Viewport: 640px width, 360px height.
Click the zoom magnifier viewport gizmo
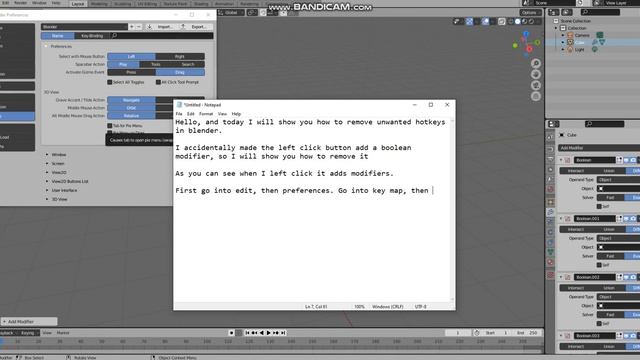[x=536, y=63]
